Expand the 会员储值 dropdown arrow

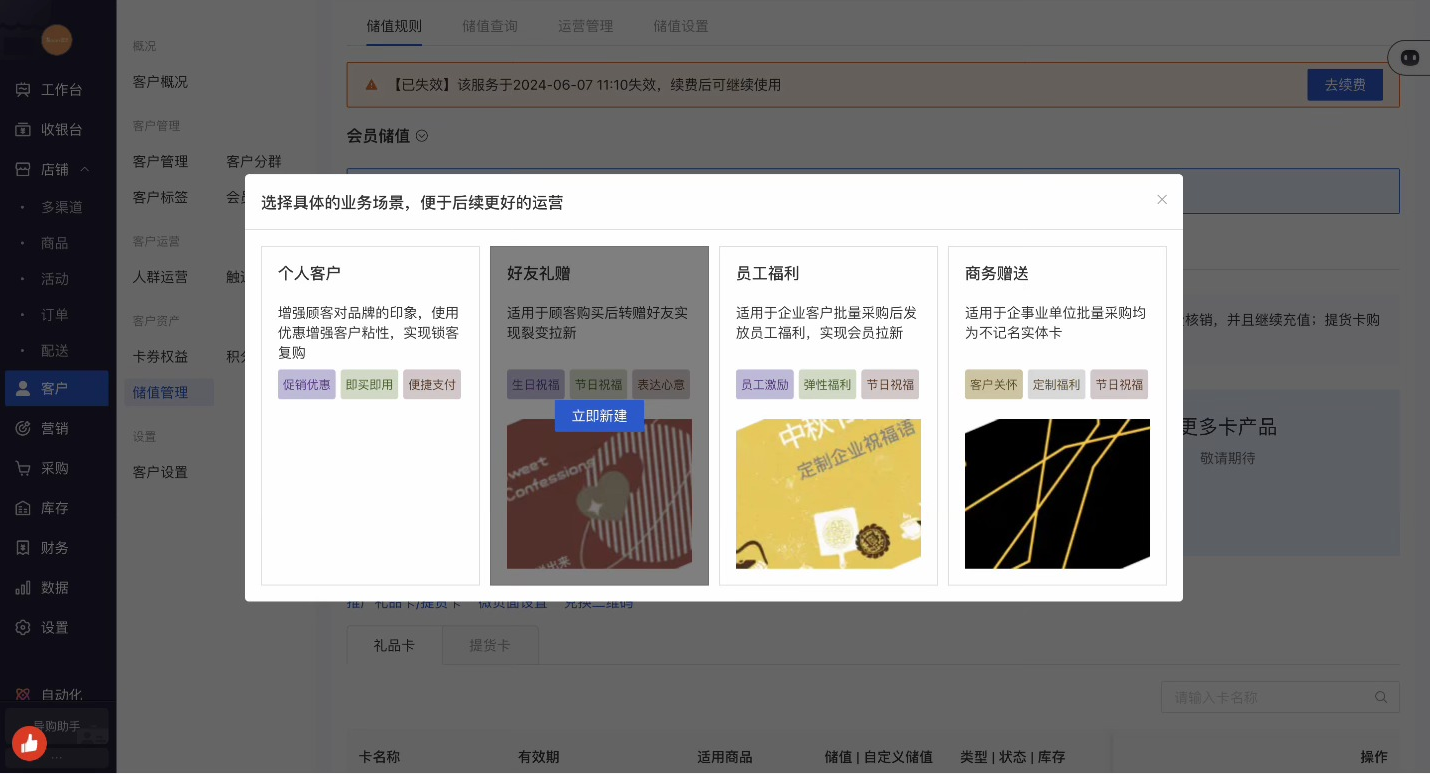tap(422, 136)
